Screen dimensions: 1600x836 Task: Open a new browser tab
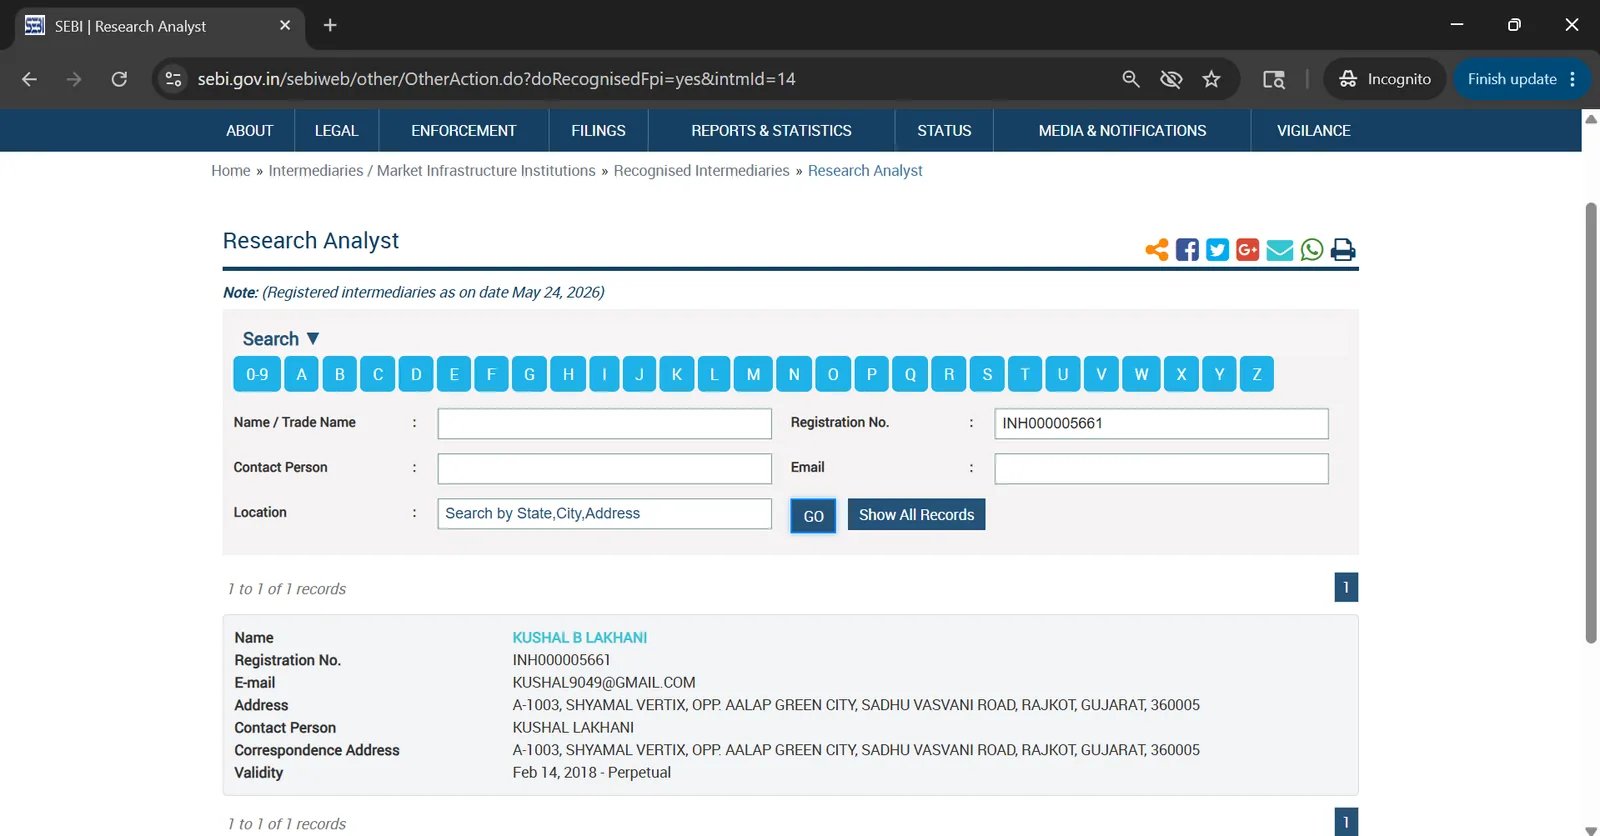[330, 25]
